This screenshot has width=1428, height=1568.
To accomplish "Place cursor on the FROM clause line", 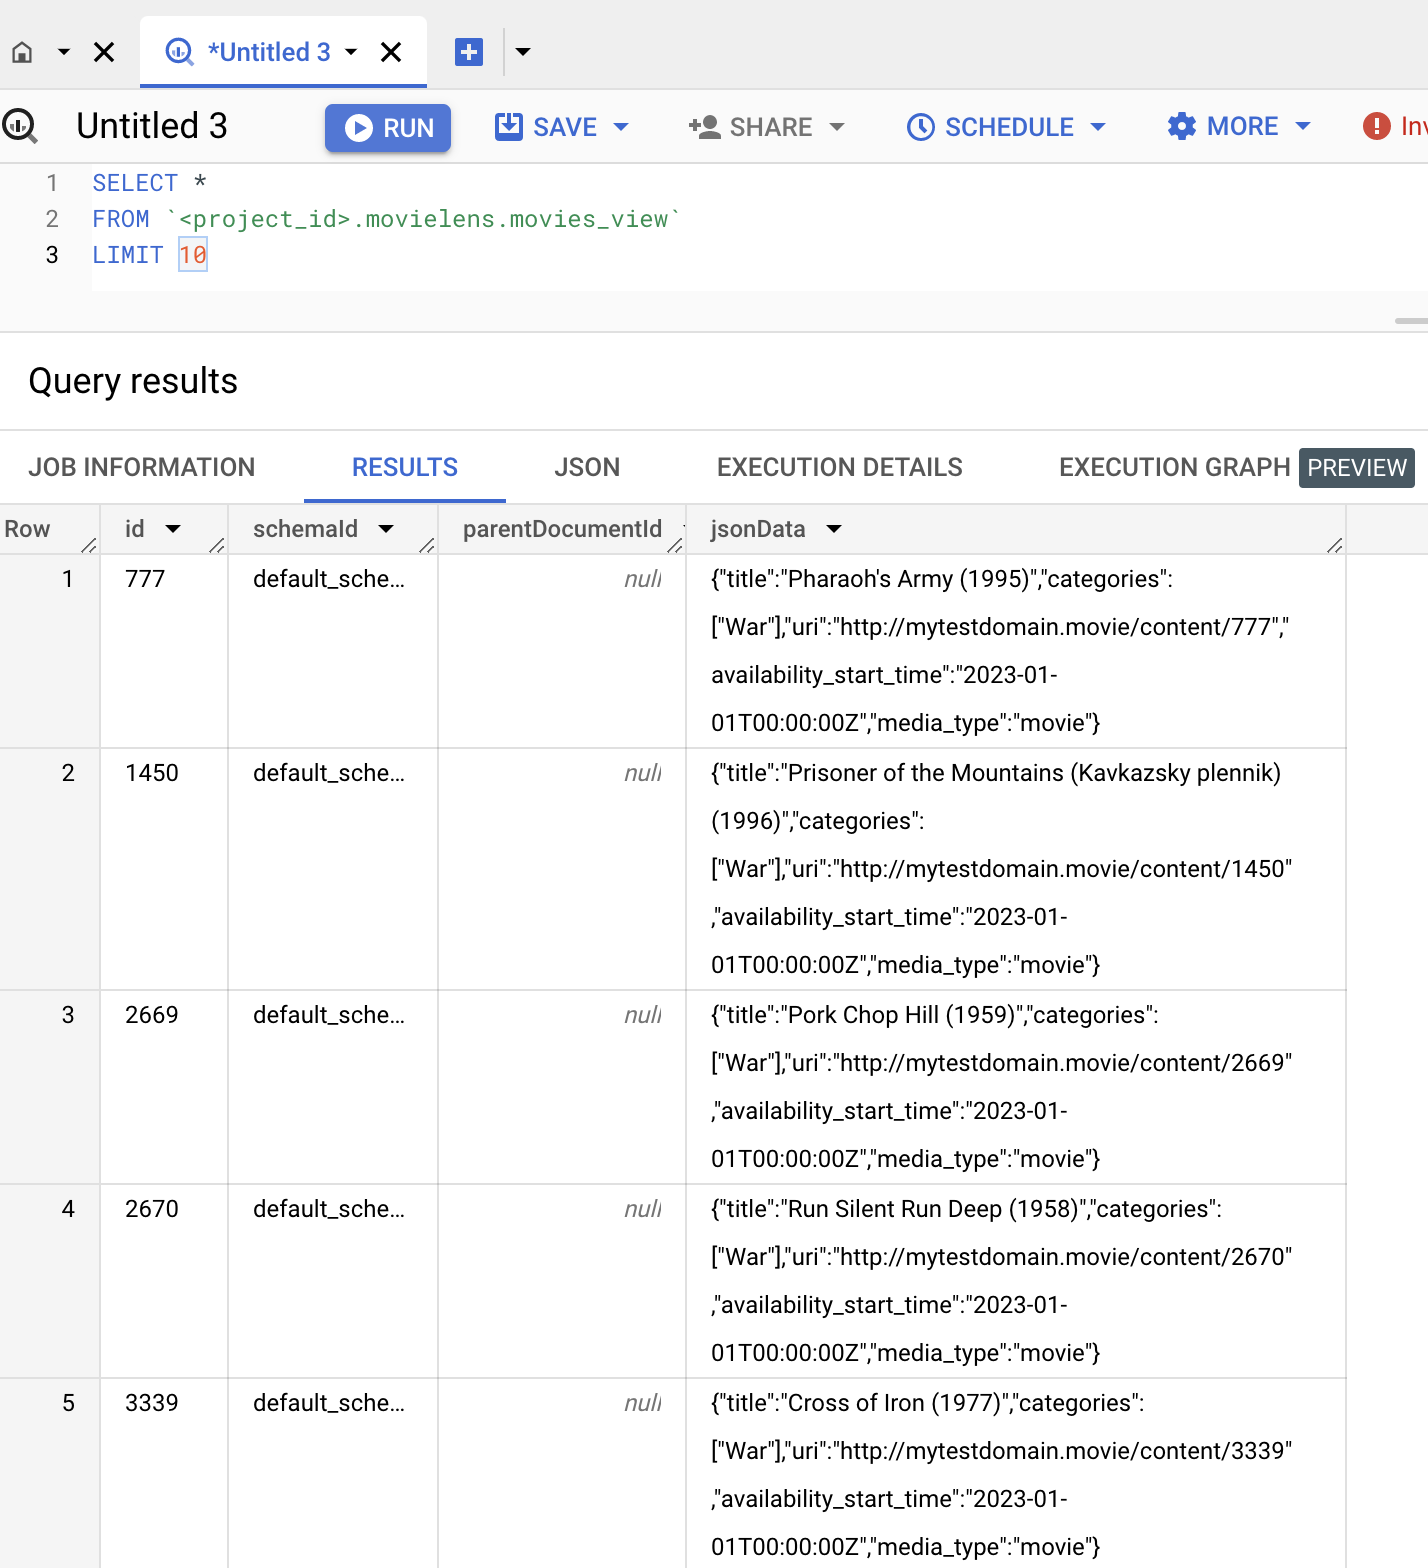I will click(386, 219).
